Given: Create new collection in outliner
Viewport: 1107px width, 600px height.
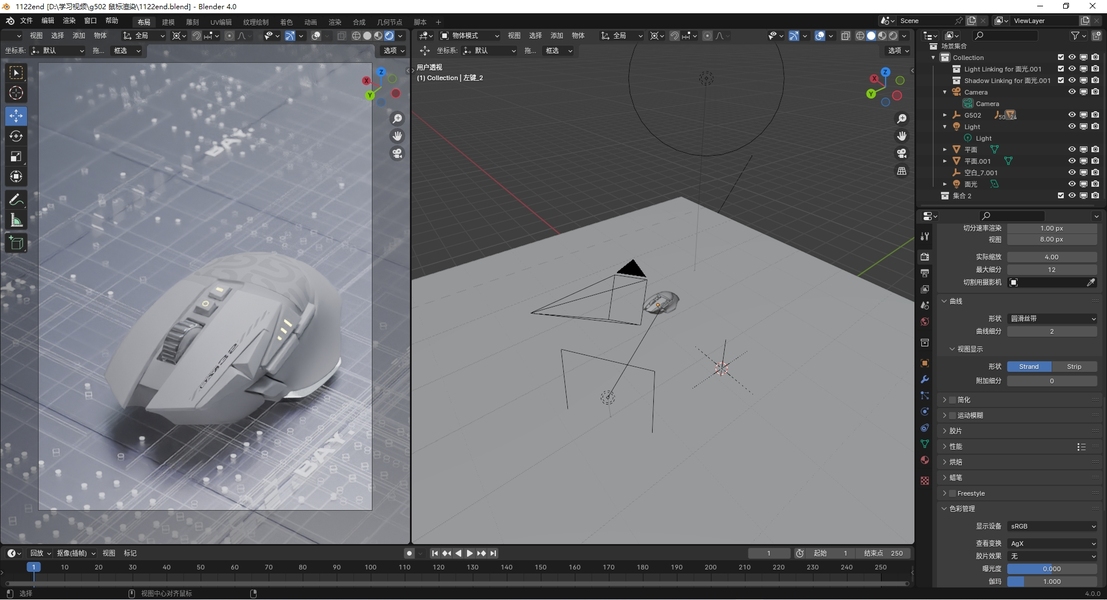Looking at the screenshot, I should pos(1096,35).
